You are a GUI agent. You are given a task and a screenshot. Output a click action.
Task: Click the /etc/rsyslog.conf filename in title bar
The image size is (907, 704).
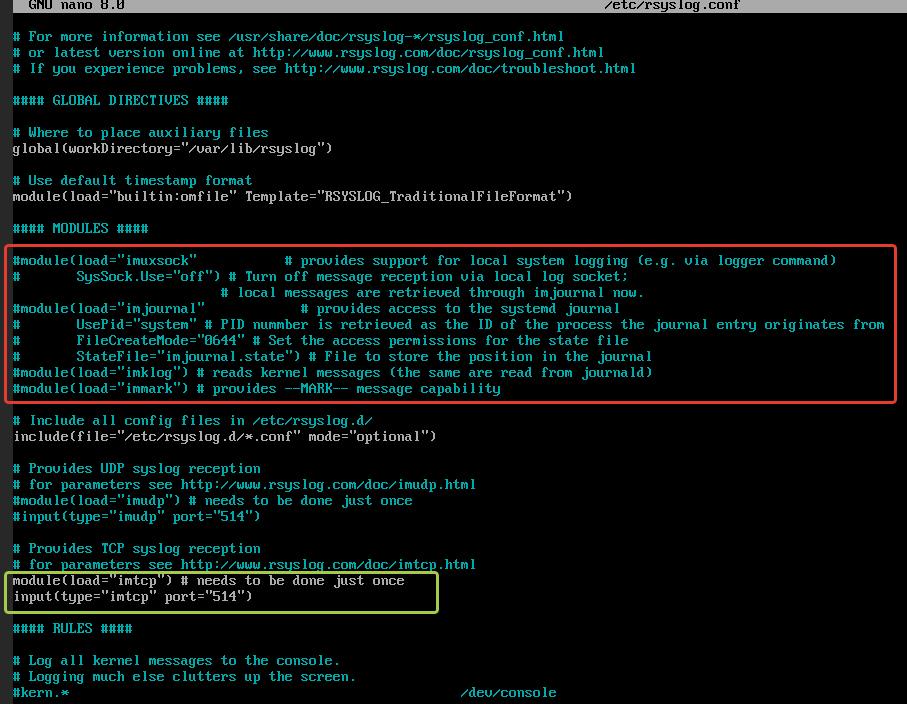[x=672, y=5]
